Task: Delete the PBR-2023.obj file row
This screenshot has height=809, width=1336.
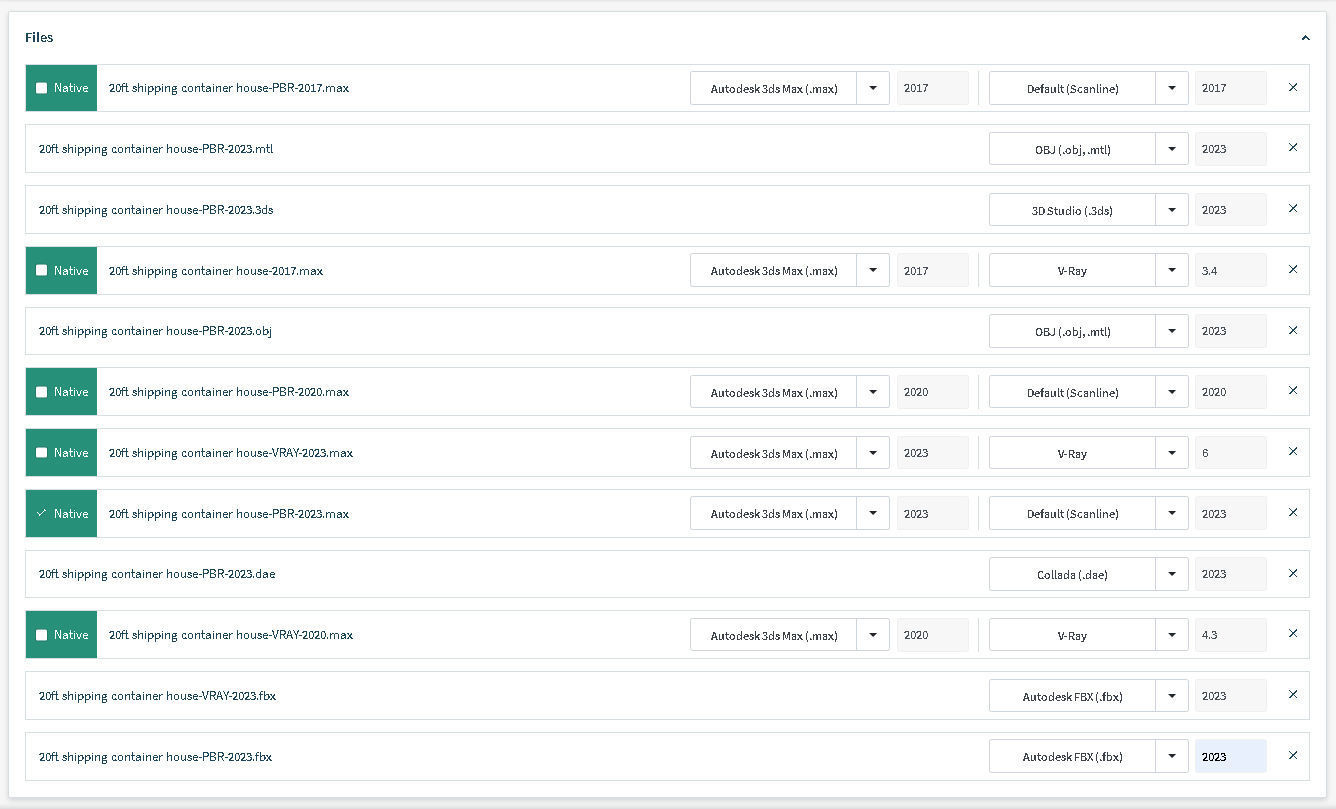Action: [1293, 331]
